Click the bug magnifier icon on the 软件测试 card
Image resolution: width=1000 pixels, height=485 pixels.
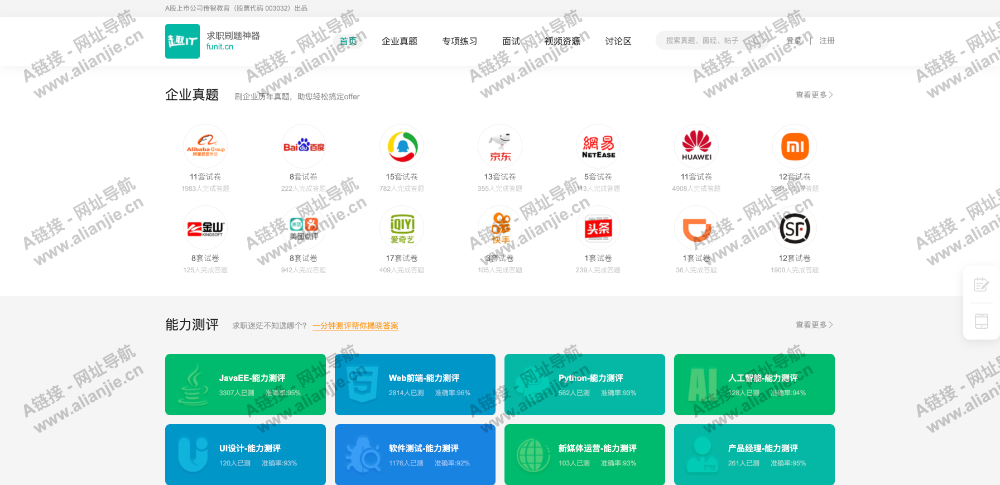(x=363, y=455)
